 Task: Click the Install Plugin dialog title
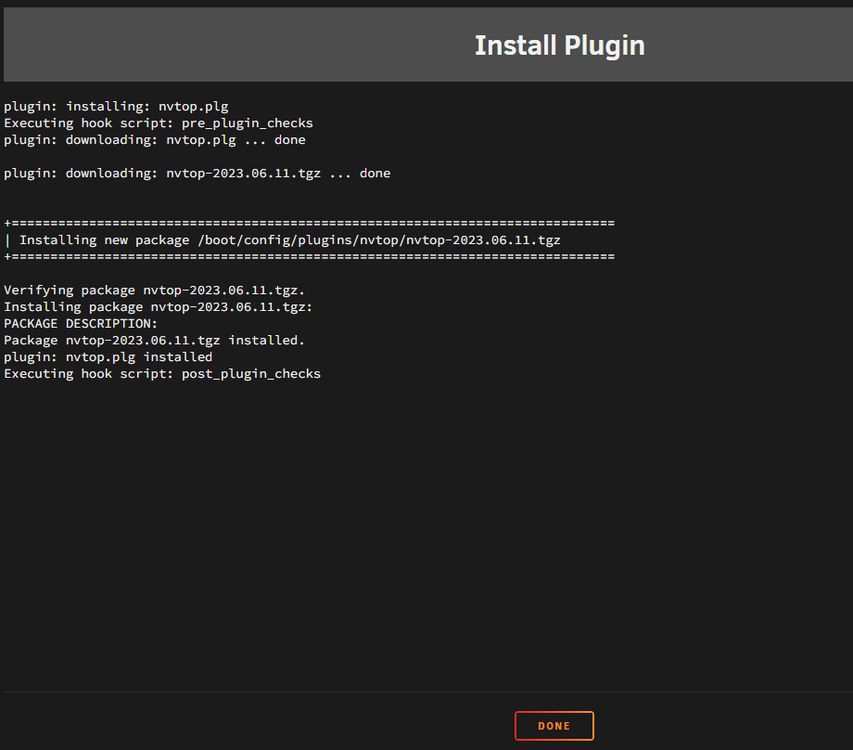(x=559, y=45)
